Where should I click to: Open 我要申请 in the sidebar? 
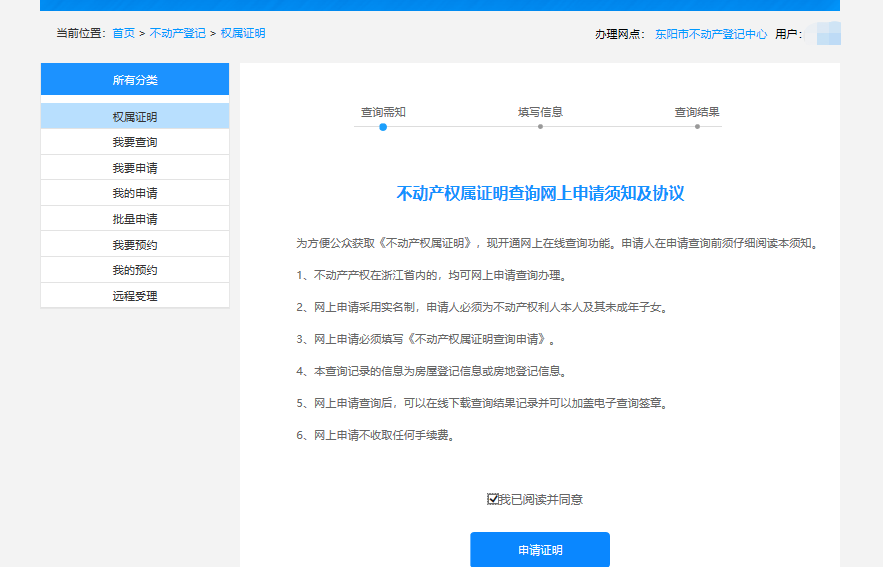(x=135, y=168)
